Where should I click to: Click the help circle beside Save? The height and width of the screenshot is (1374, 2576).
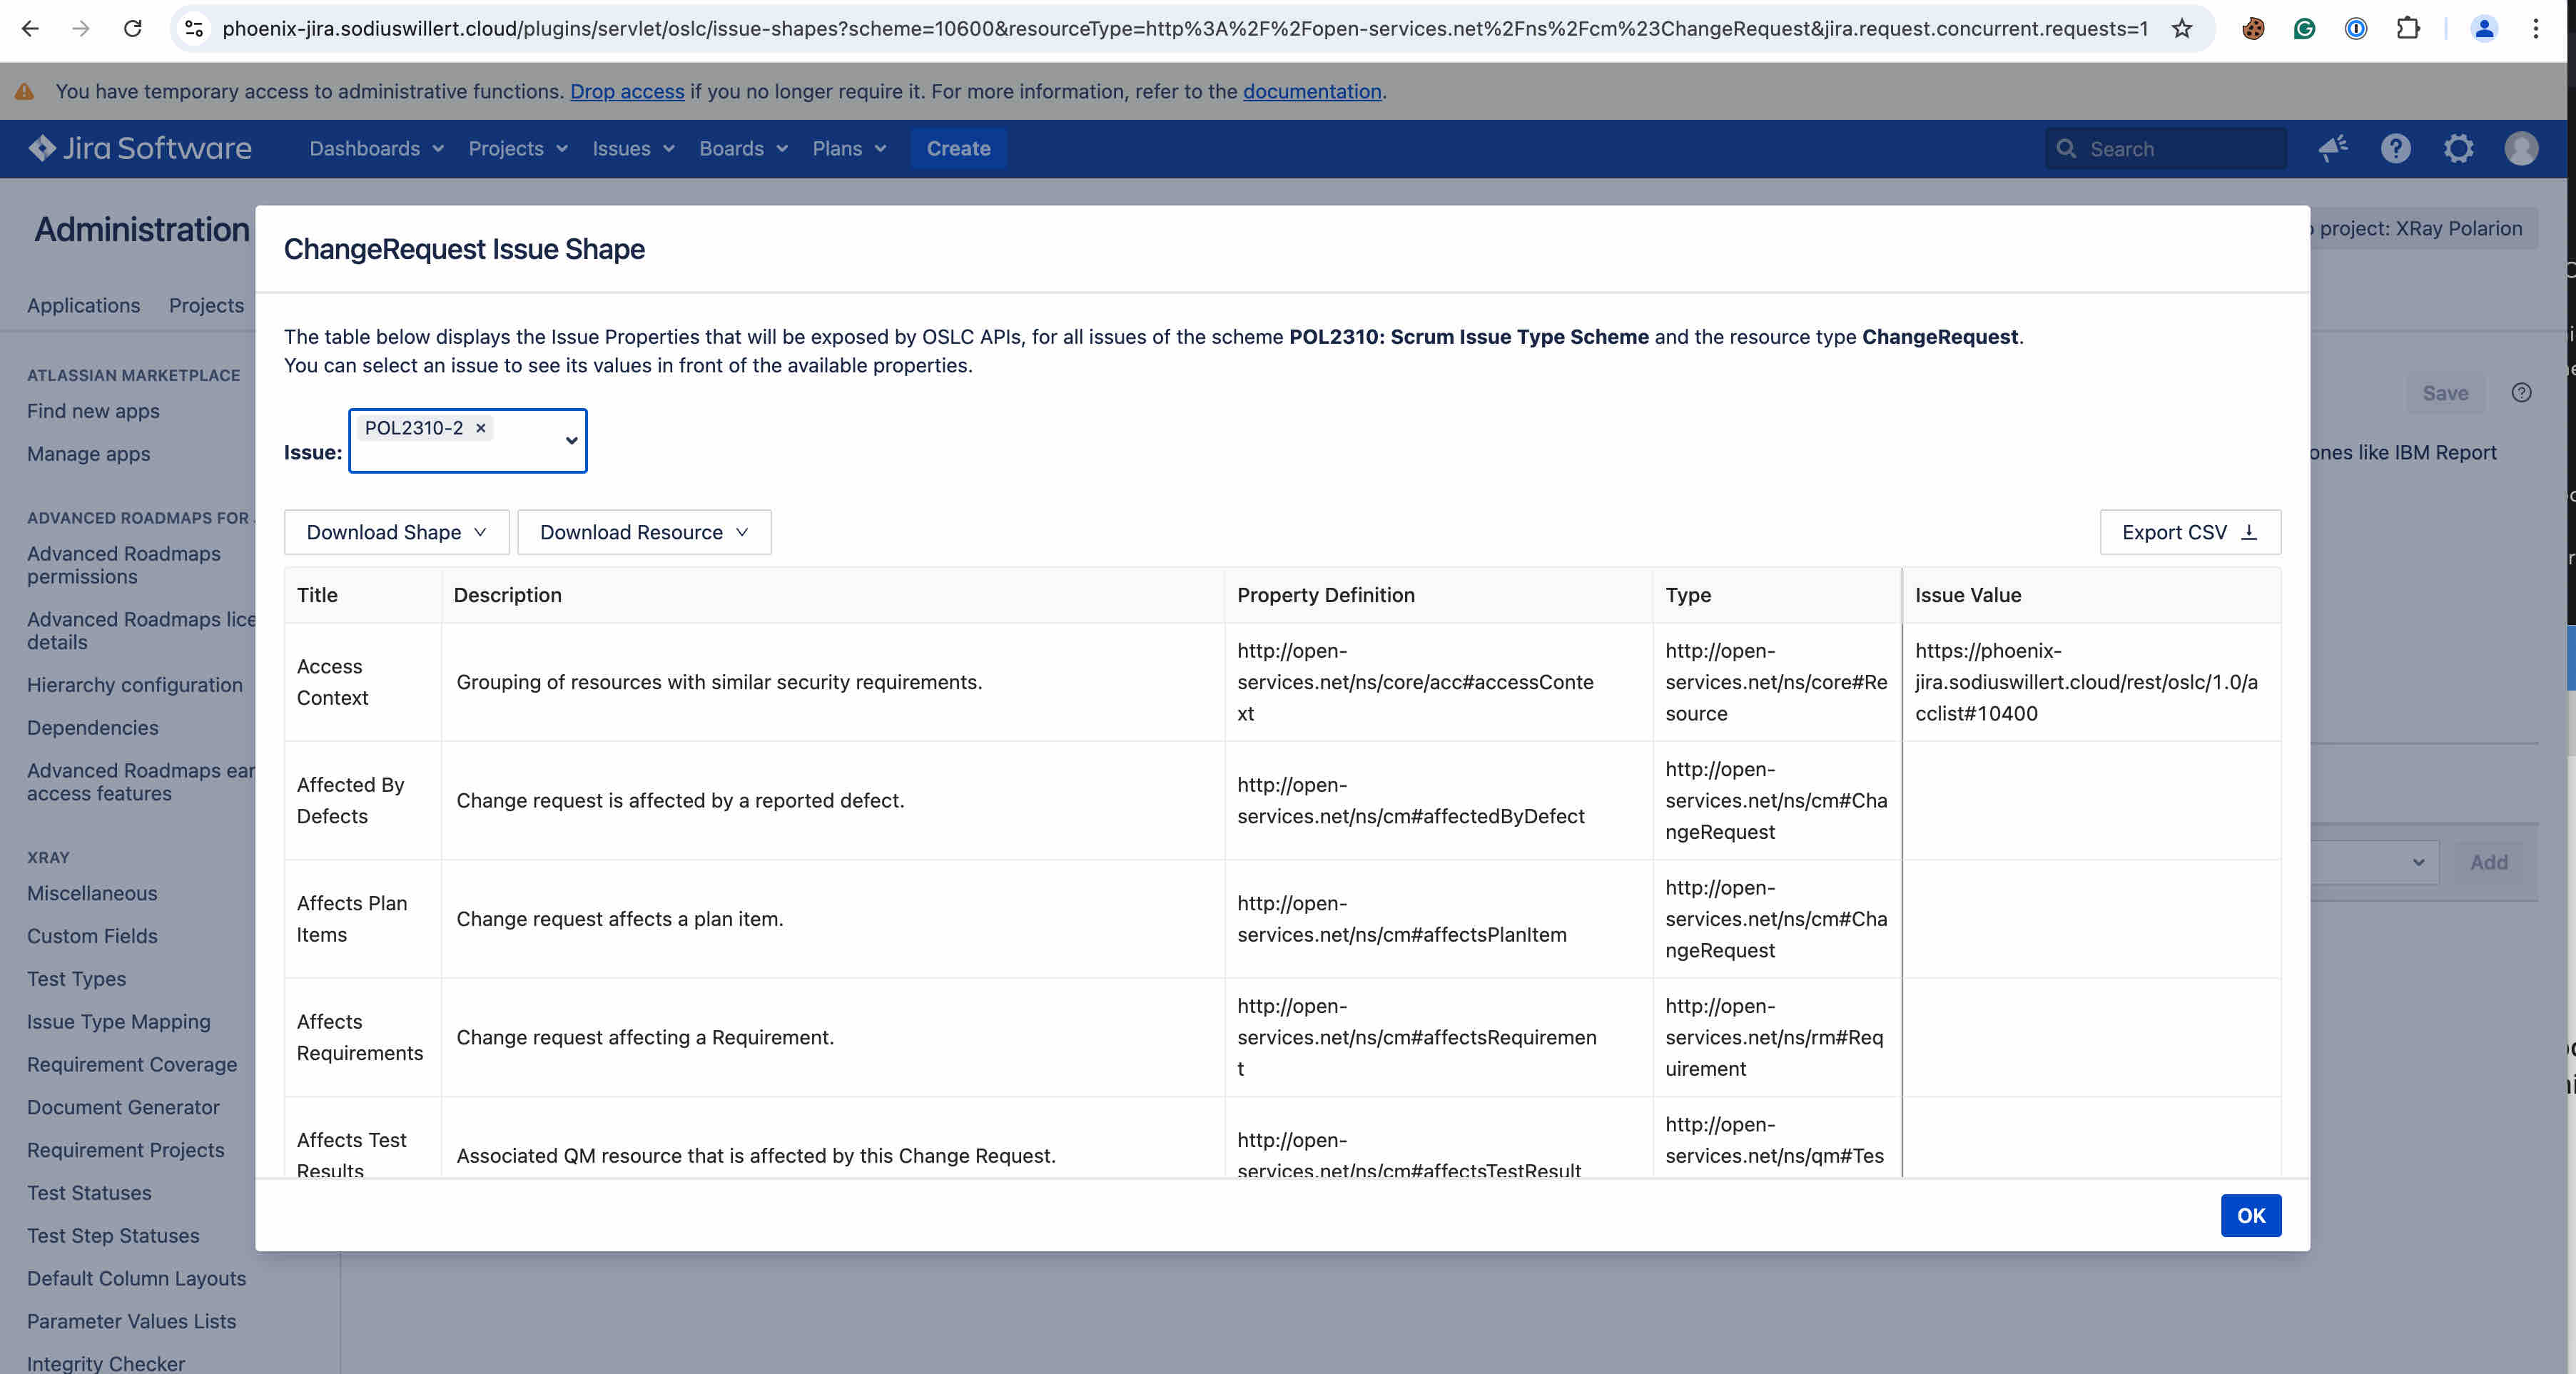click(x=2522, y=393)
